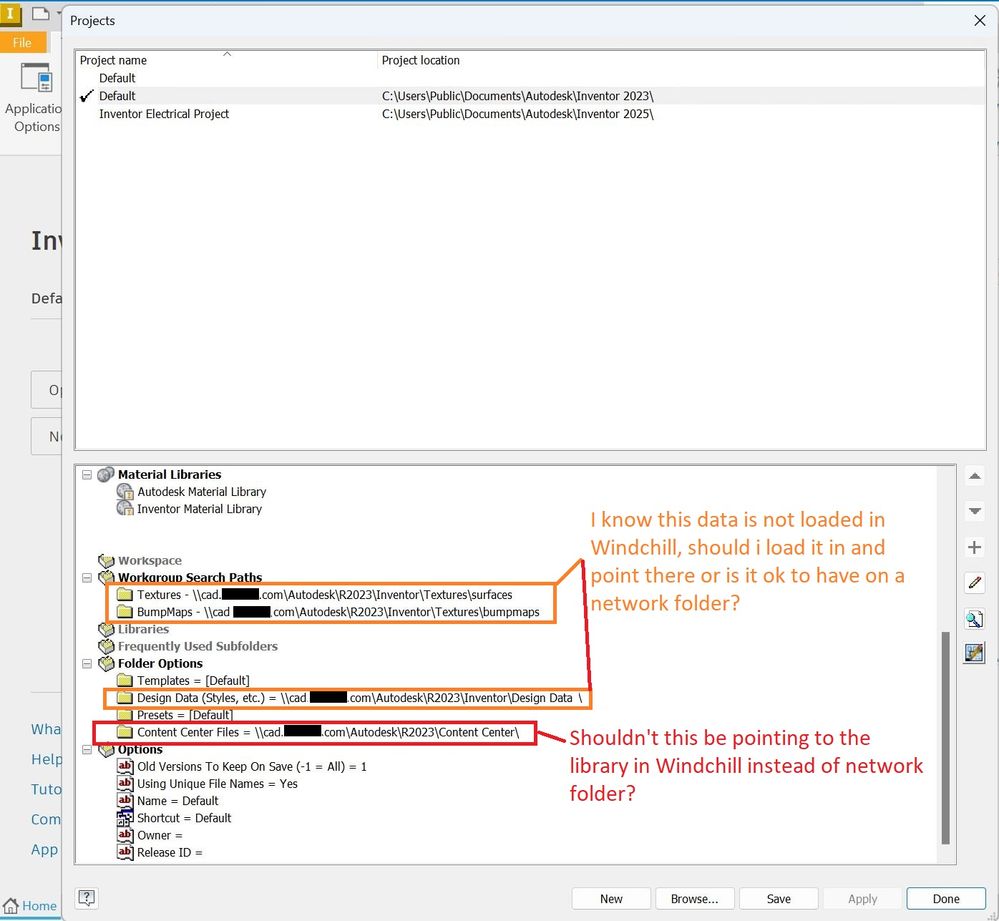The image size is (999, 921).
Task: Click the Browse... button
Action: [x=694, y=899]
